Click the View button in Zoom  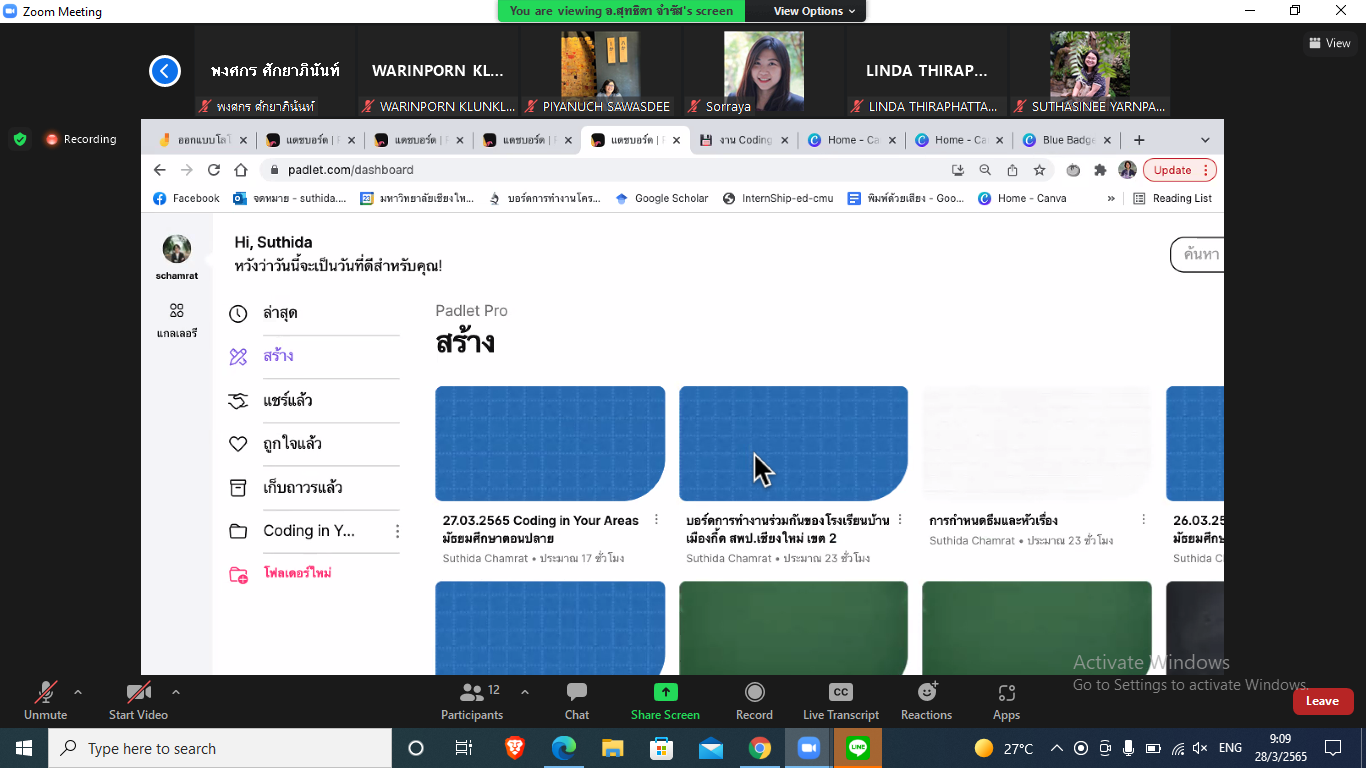tap(1330, 43)
